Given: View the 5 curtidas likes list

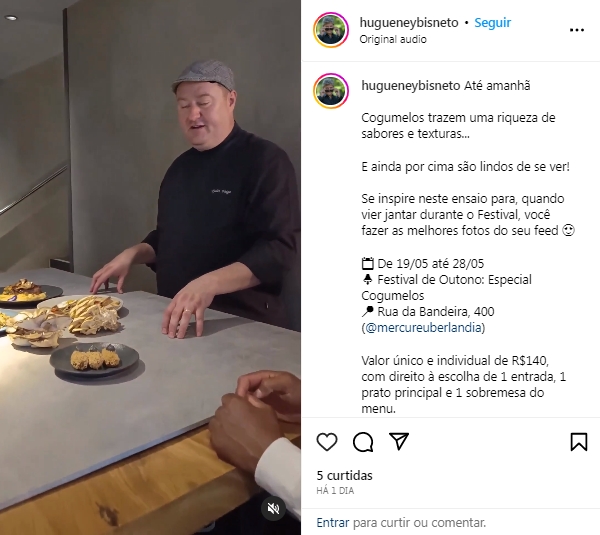Looking at the screenshot, I should 344,475.
